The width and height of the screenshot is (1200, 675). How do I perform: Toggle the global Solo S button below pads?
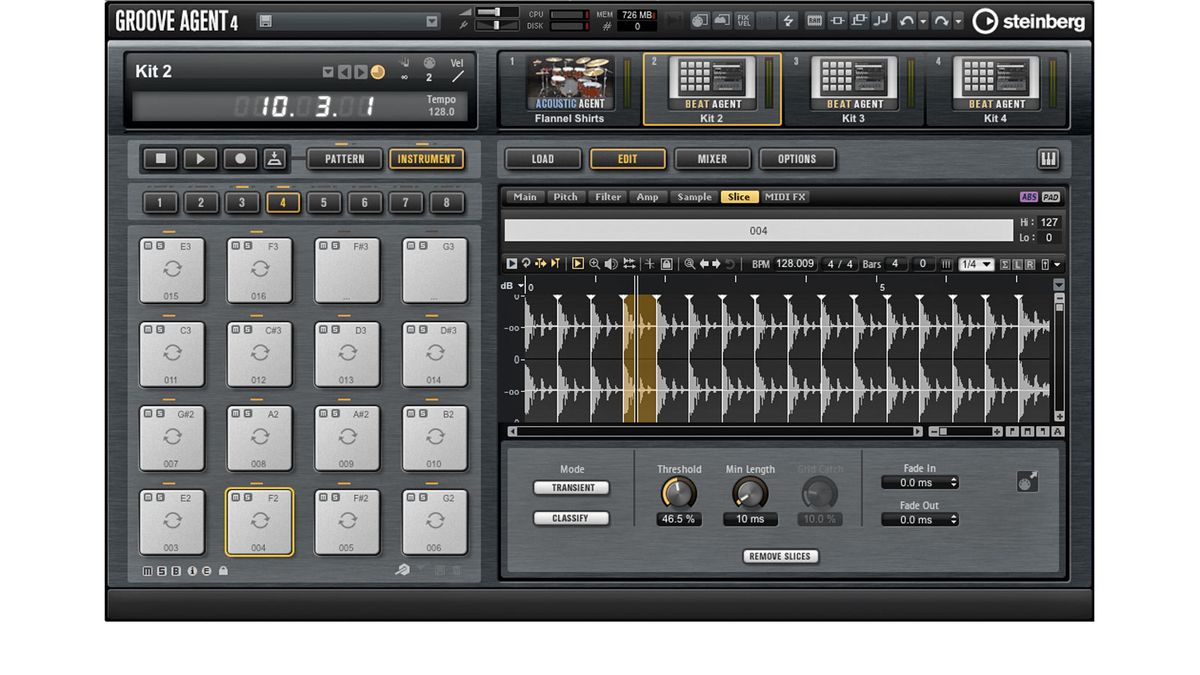point(162,571)
